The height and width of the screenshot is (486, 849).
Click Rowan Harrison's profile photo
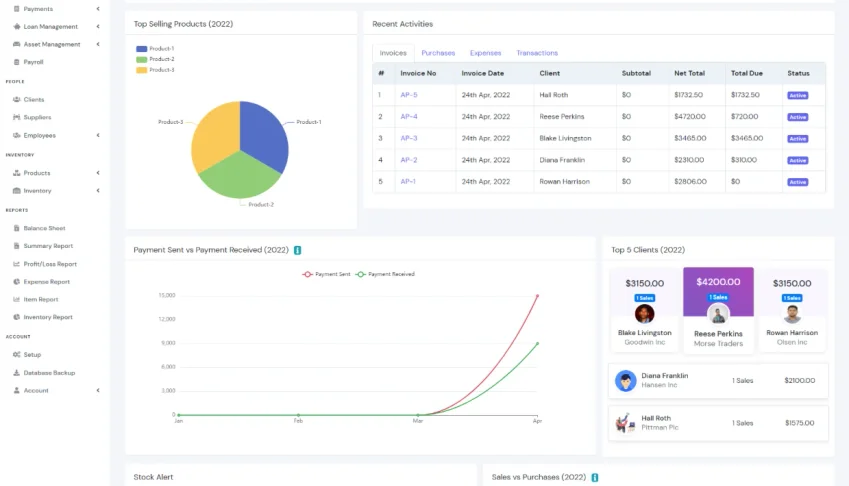coord(792,314)
